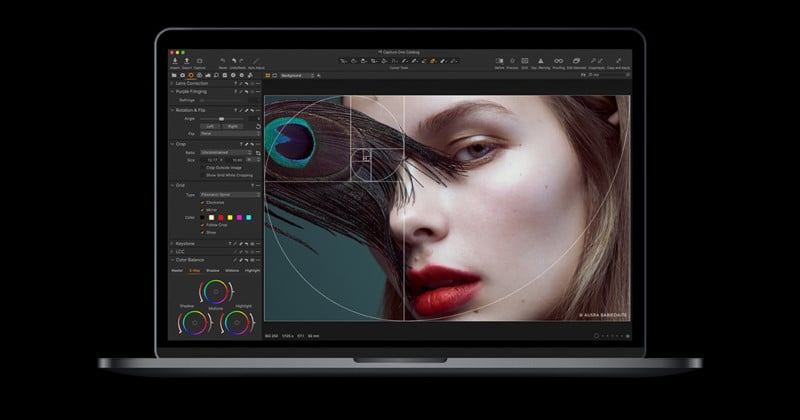Open the Exposure histogram tool tab
The width and height of the screenshot is (800, 420).
pos(208,76)
